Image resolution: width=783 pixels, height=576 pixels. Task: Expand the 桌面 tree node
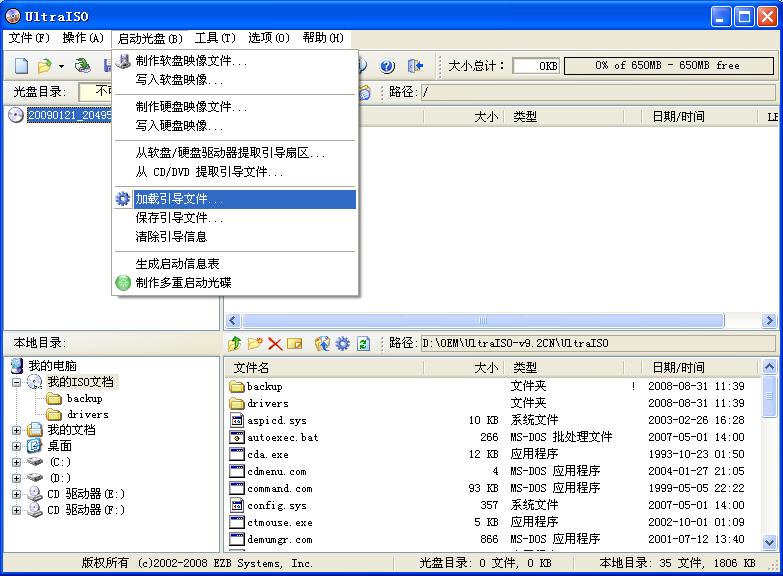(16, 446)
